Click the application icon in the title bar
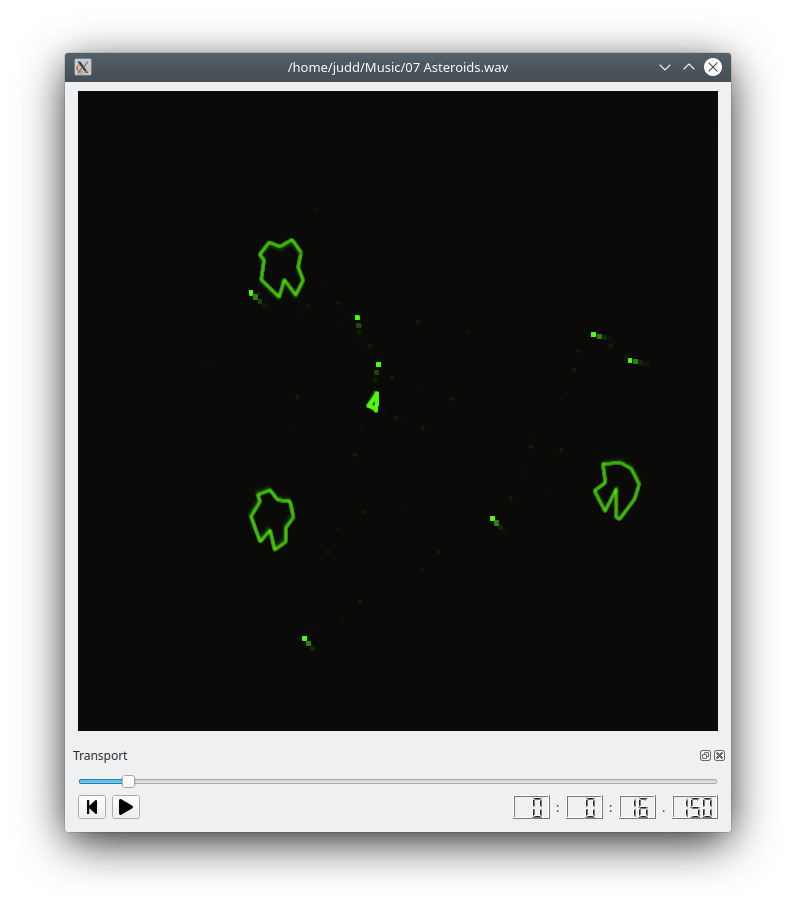The image size is (796, 909). pos(83,67)
